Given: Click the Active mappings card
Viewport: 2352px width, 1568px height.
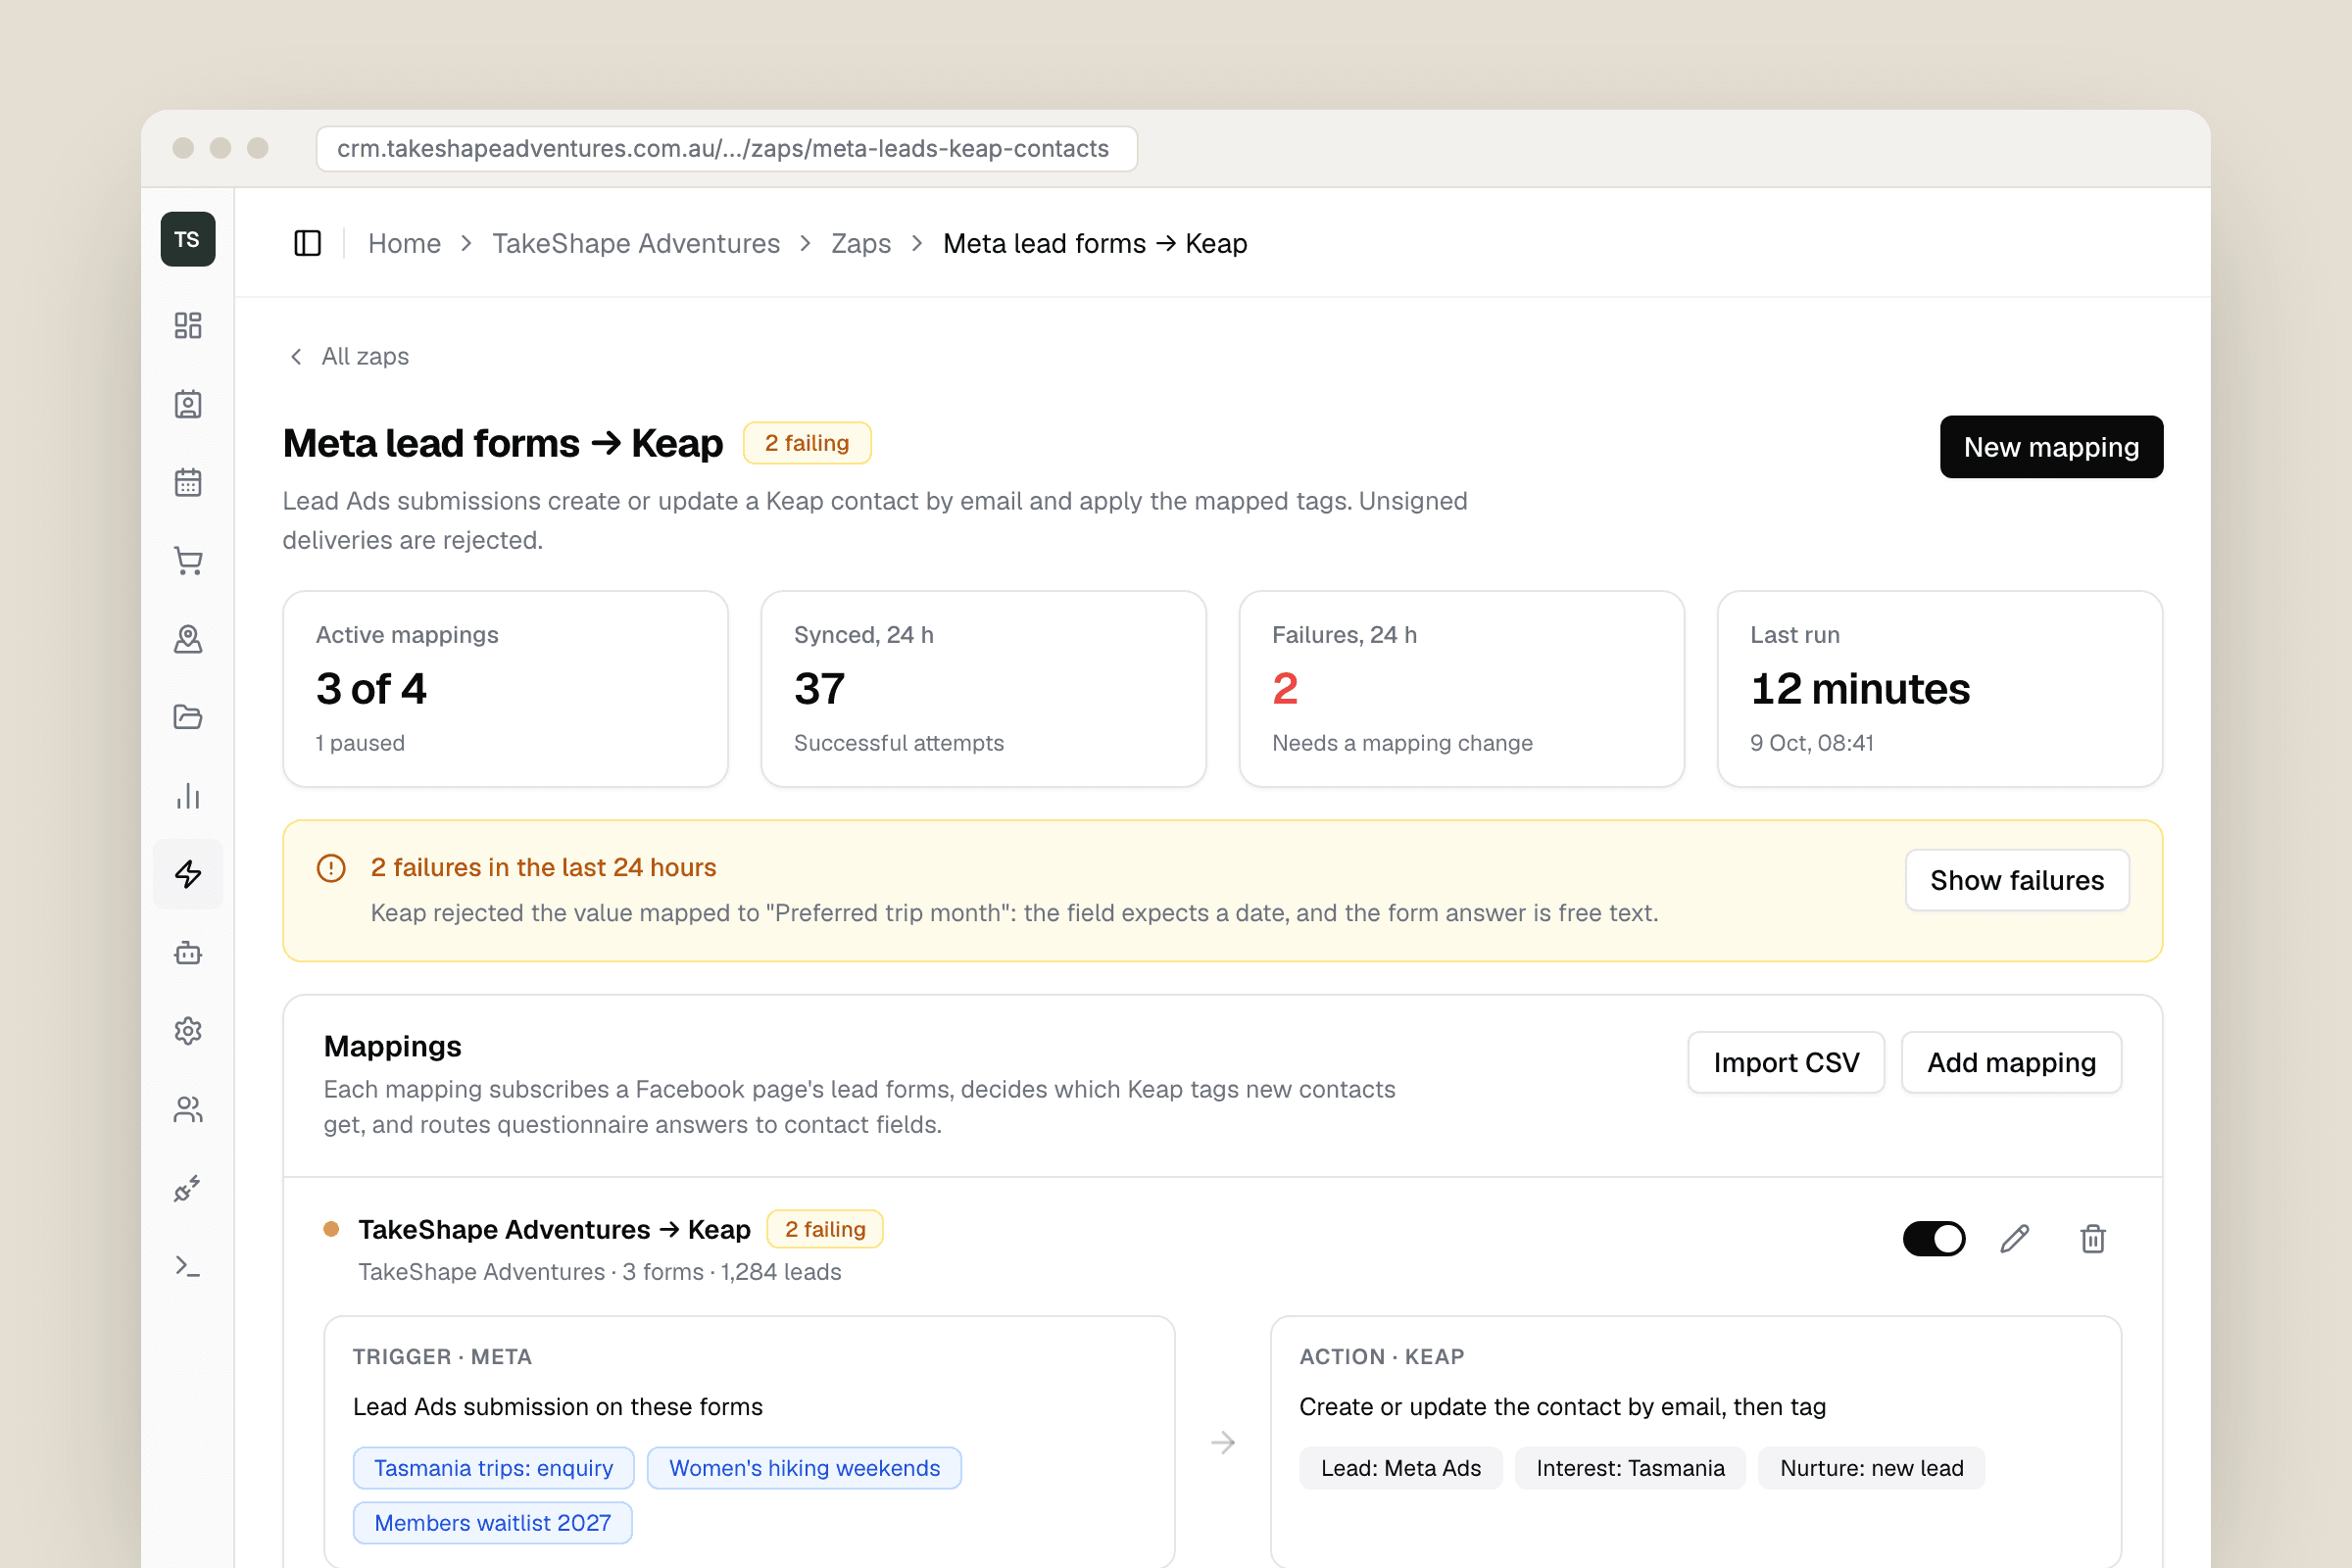Looking at the screenshot, I should [505, 689].
